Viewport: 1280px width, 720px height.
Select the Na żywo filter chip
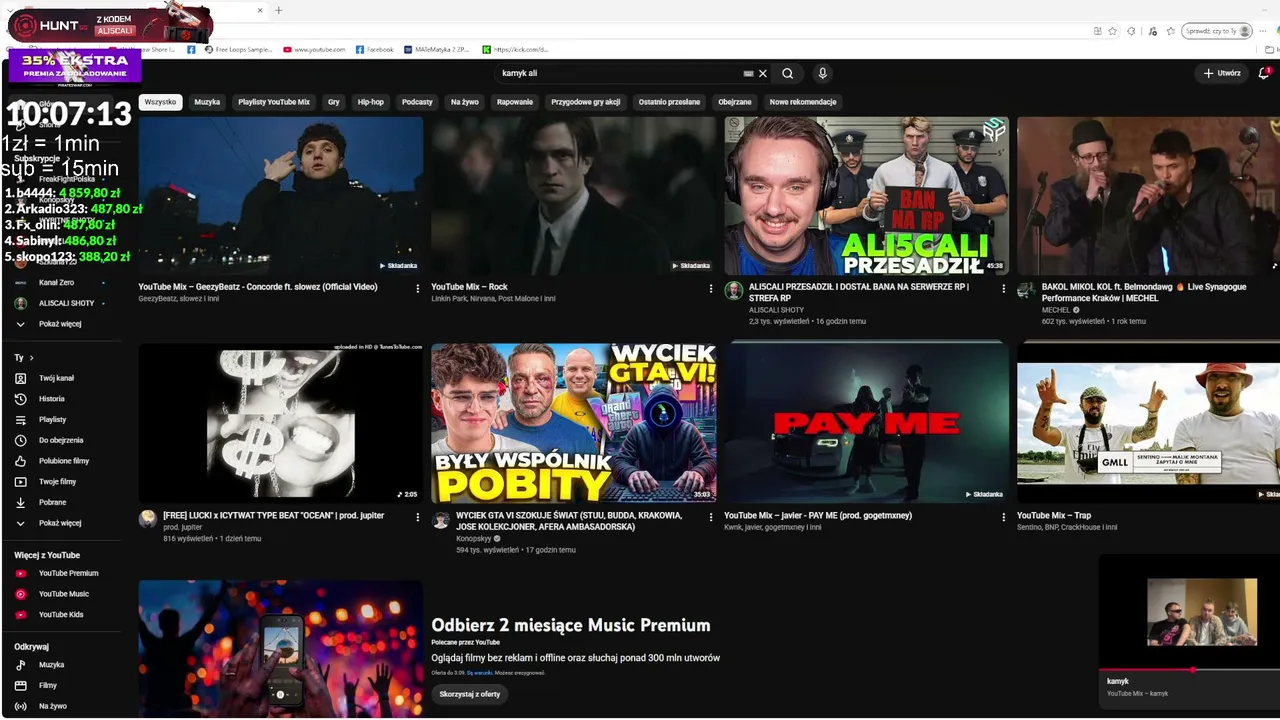pyautogui.click(x=465, y=102)
